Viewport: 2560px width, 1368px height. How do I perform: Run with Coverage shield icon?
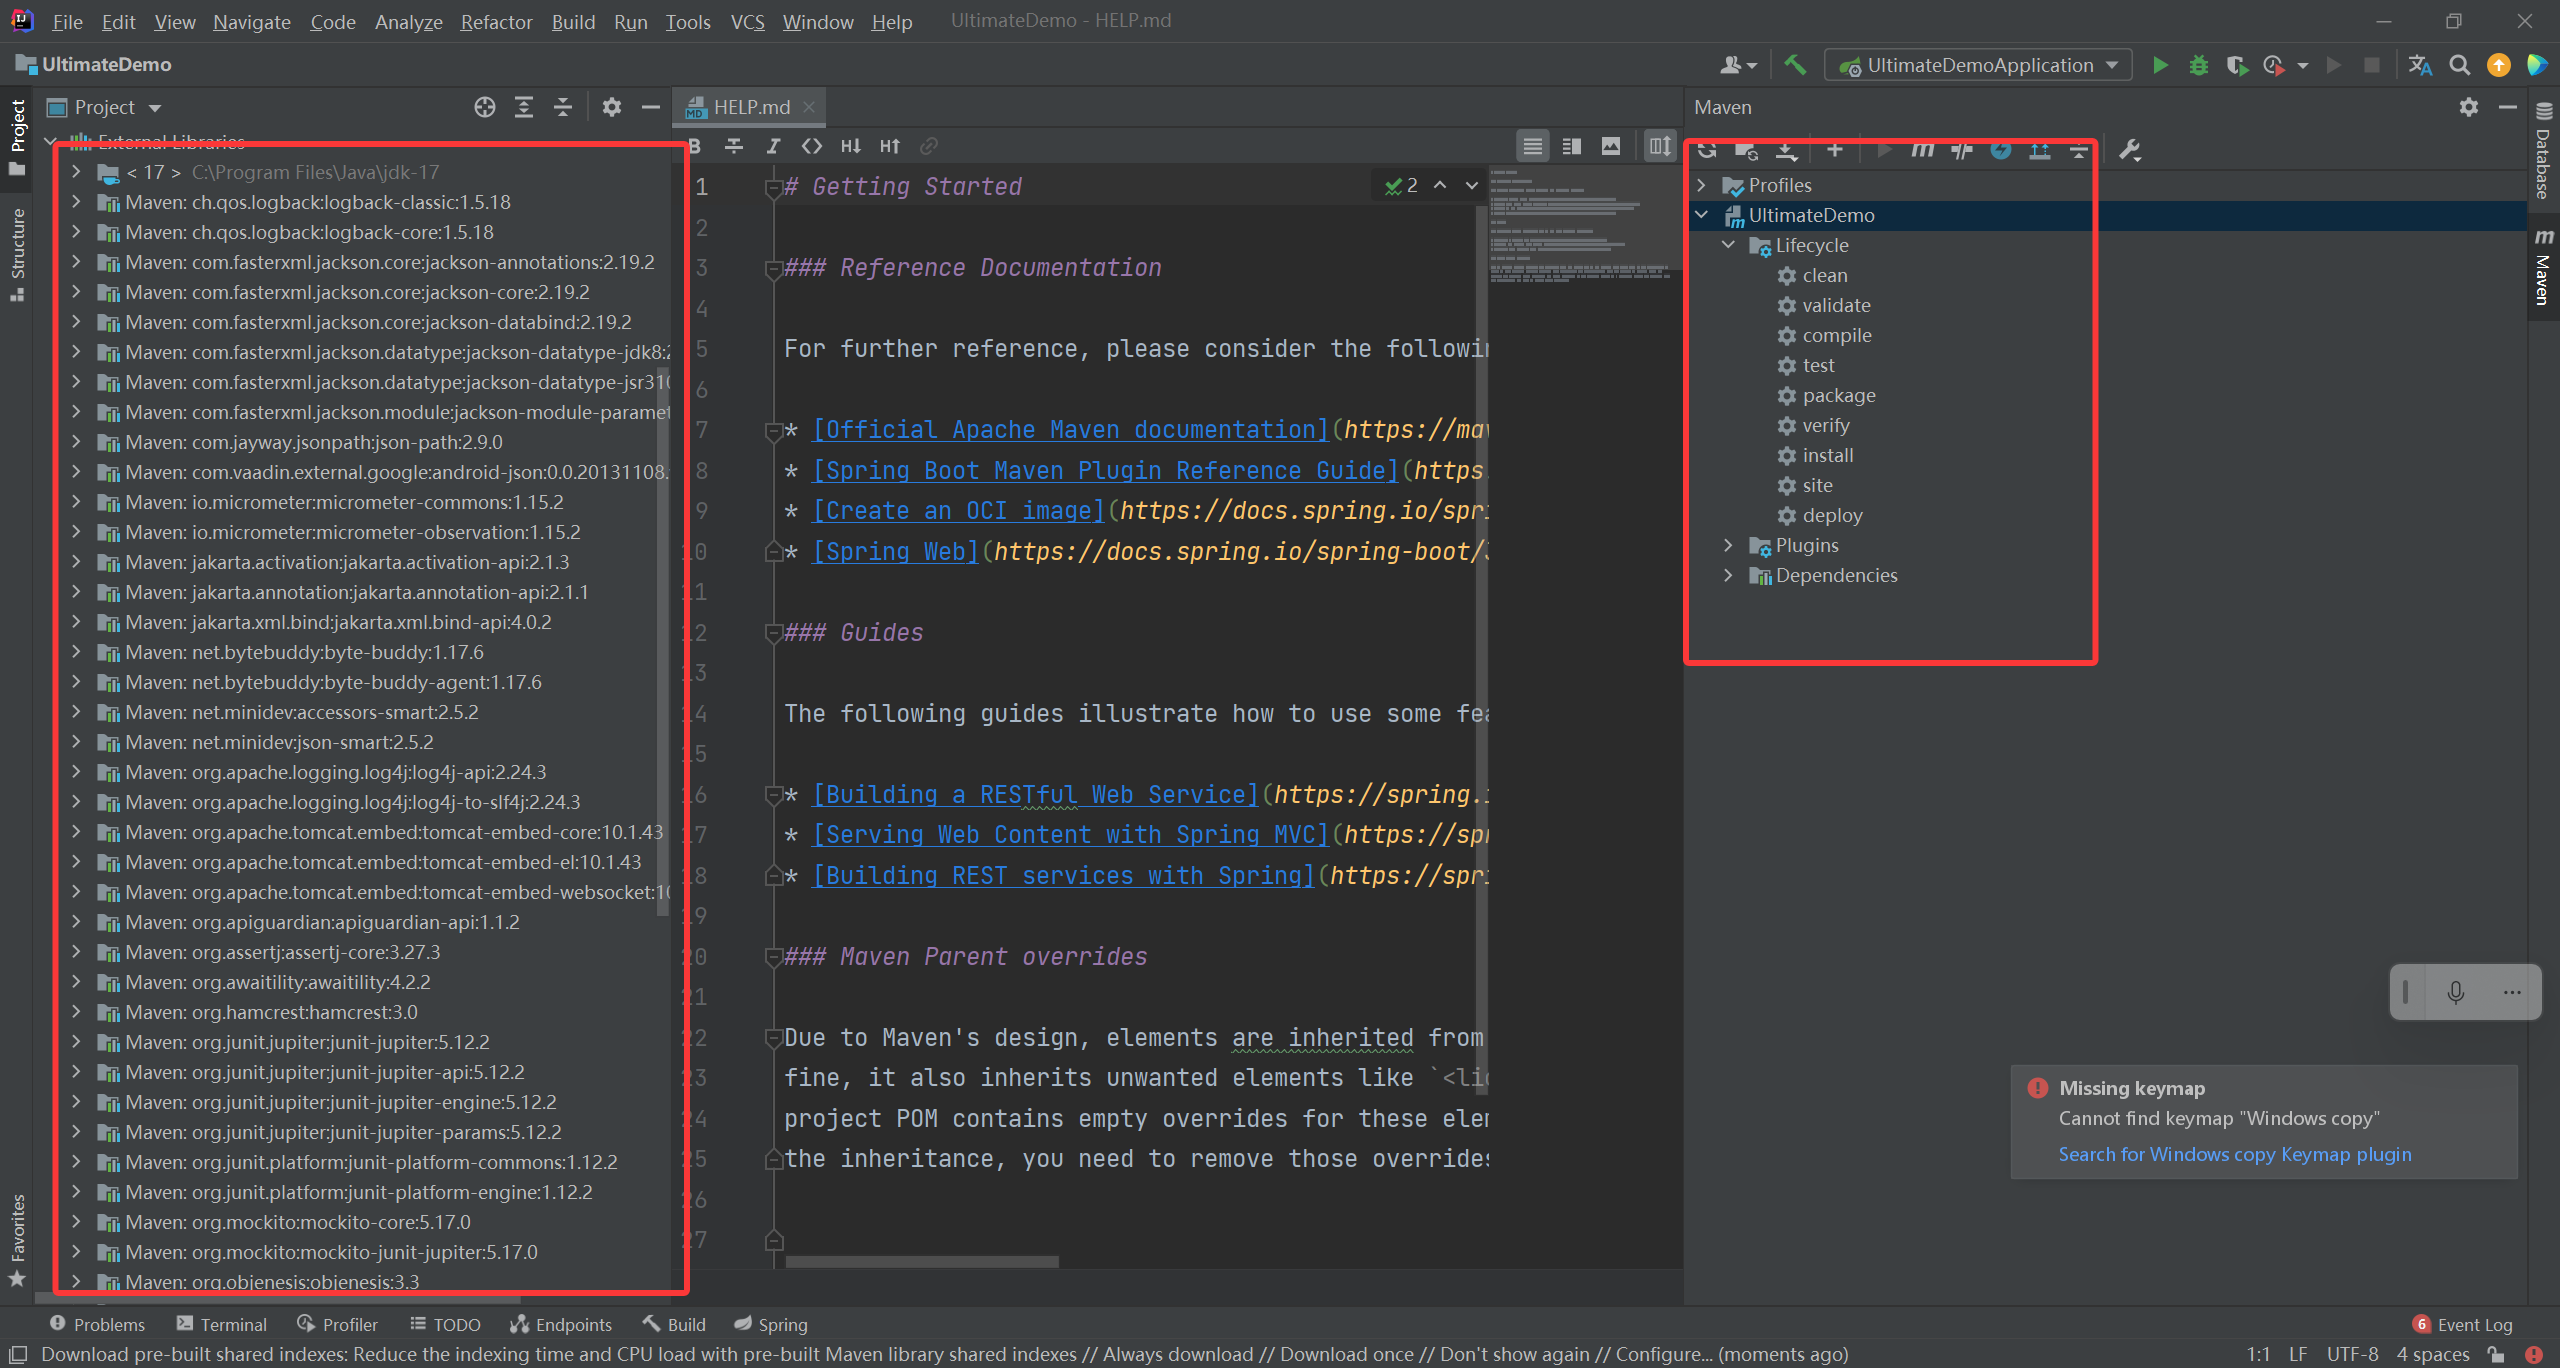coord(2237,65)
